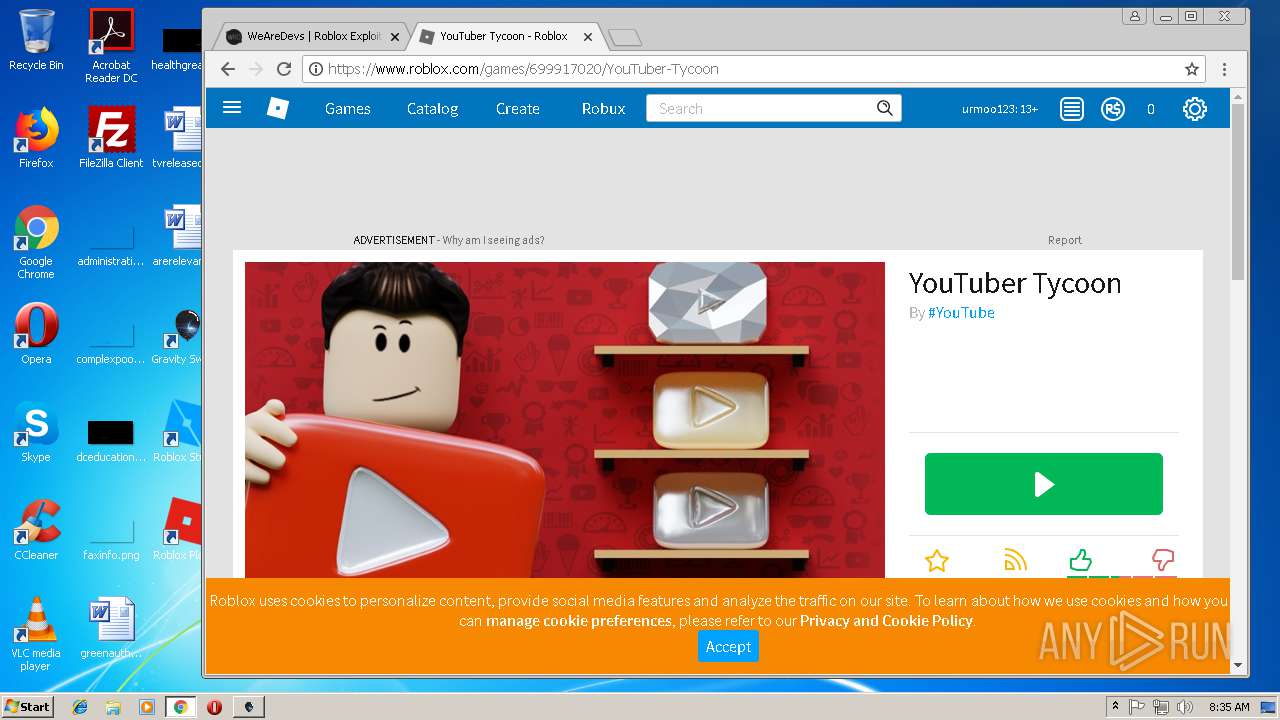Launch Google Chrome desktop shortcut
The width and height of the screenshot is (1280, 720).
click(36, 242)
